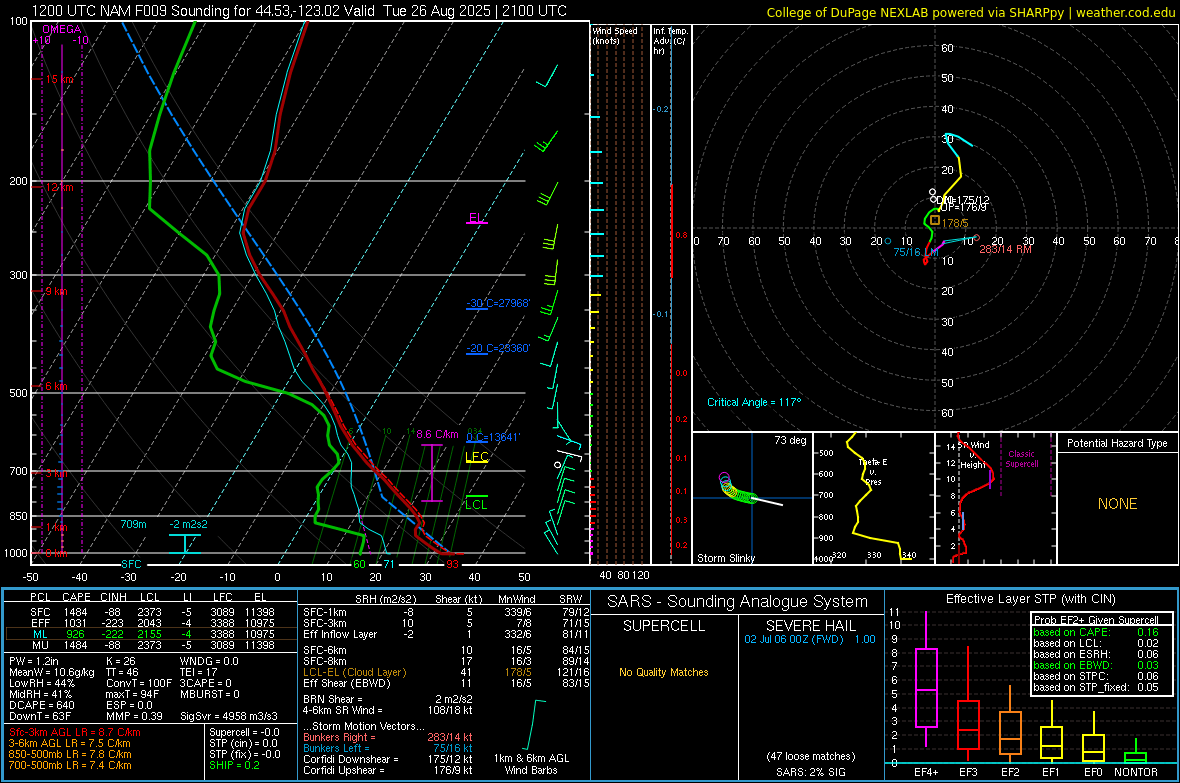Click the red 12 km height marker
Viewport: 1180px width, 783px height.
[x=59, y=187]
